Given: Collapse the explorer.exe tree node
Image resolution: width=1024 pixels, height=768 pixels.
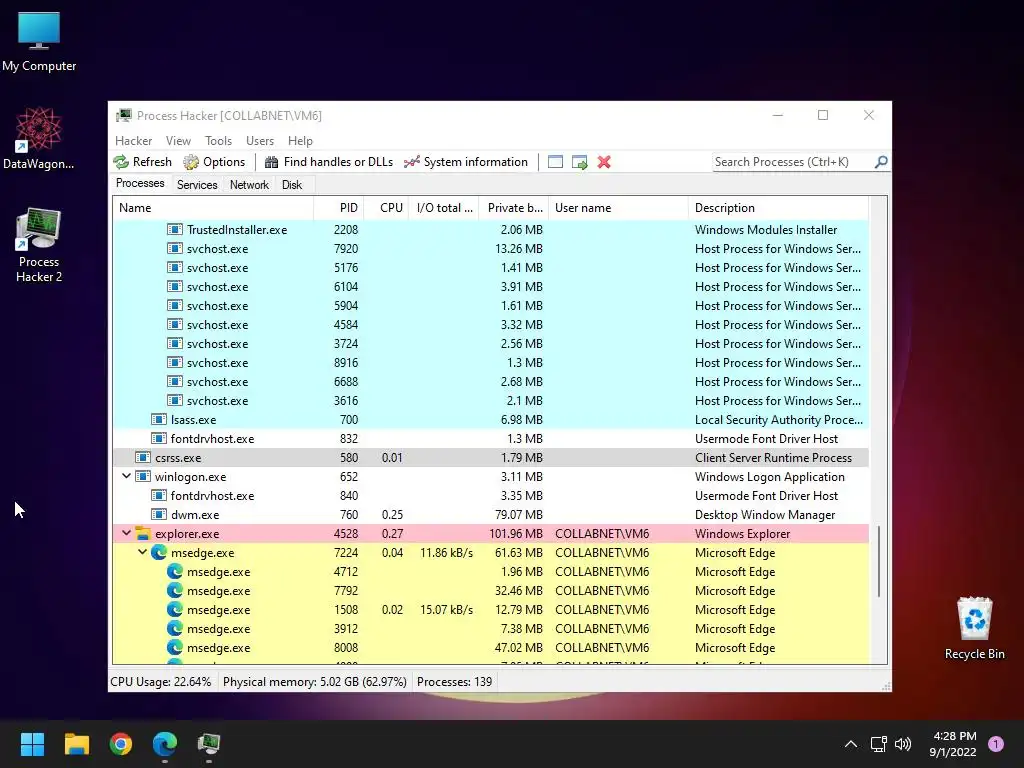Looking at the screenshot, I should pyautogui.click(x=127, y=533).
